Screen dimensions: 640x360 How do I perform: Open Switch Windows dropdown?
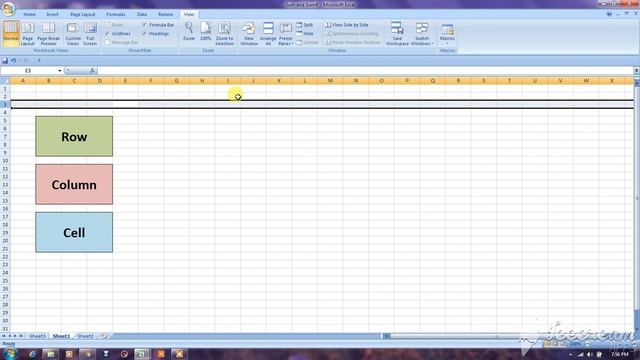pos(422,33)
